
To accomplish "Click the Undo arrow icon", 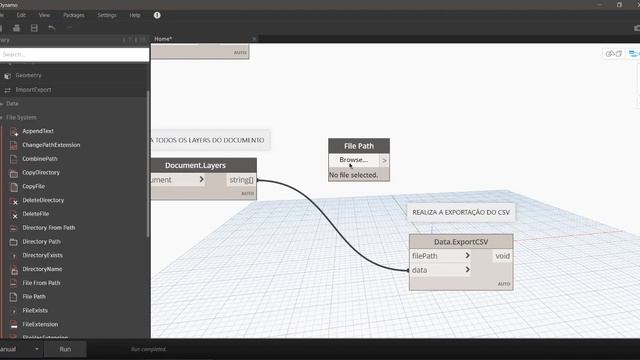I will (51, 28).
